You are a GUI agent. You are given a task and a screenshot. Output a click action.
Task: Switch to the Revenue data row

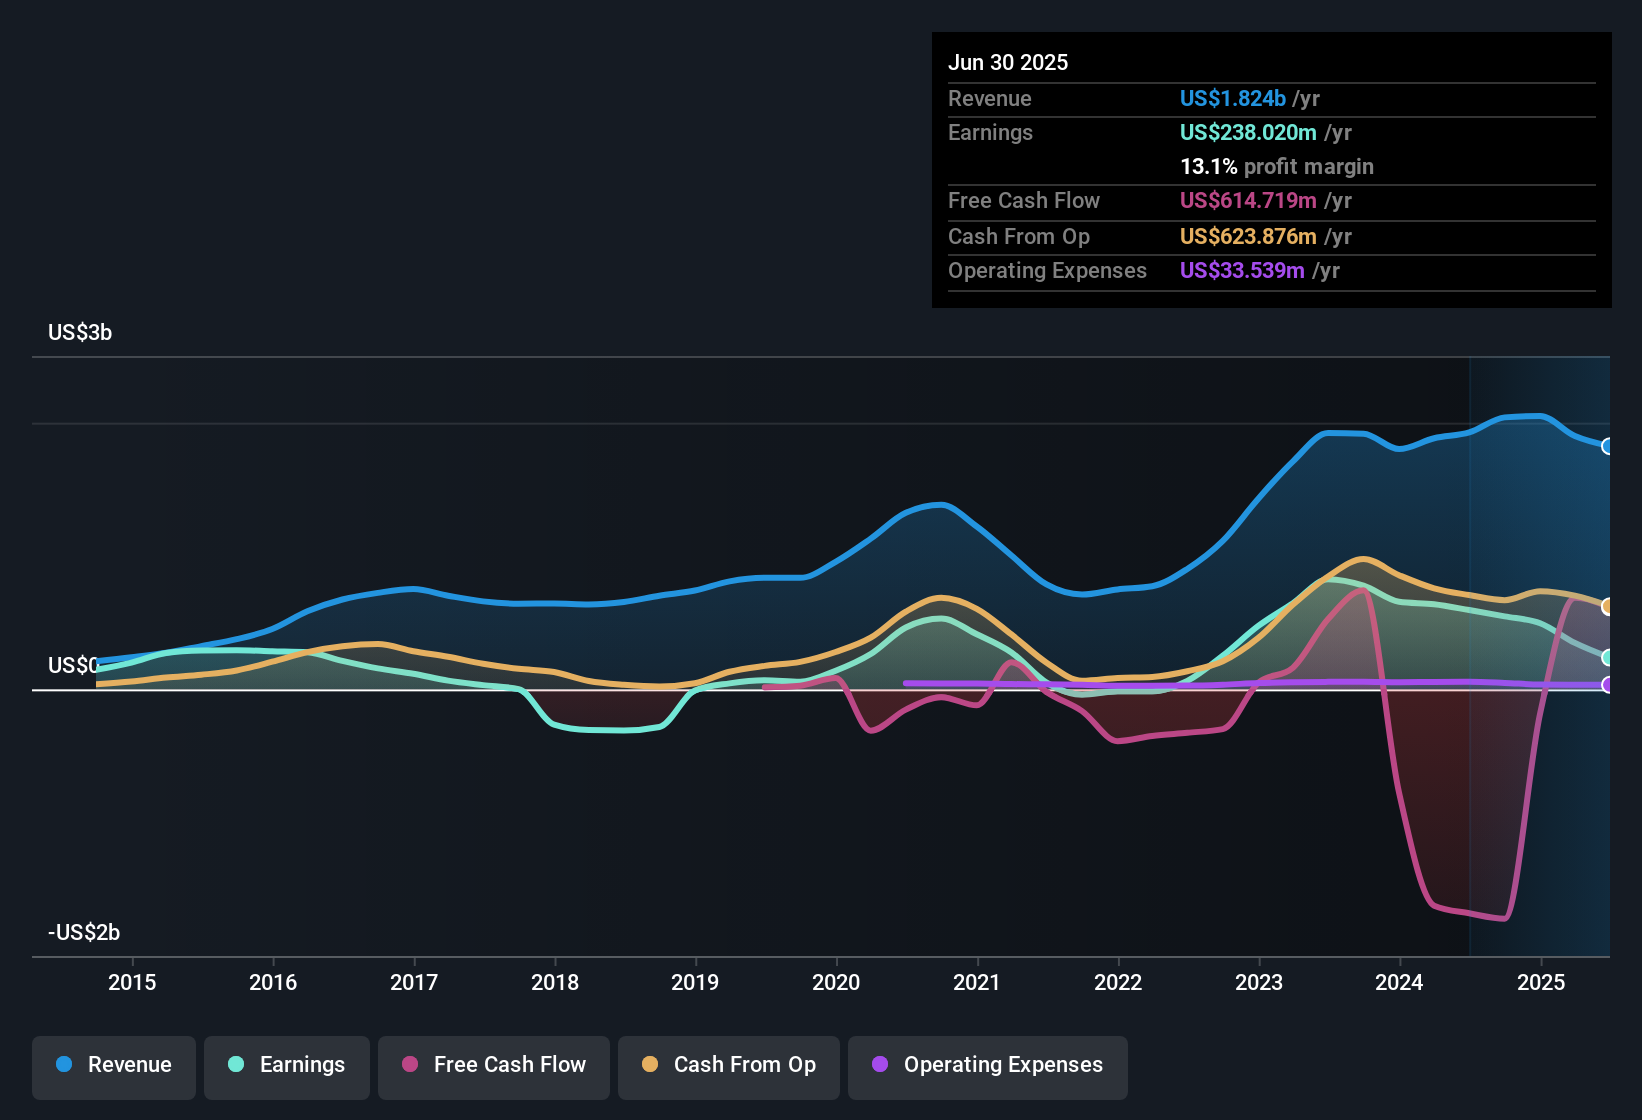point(1100,98)
